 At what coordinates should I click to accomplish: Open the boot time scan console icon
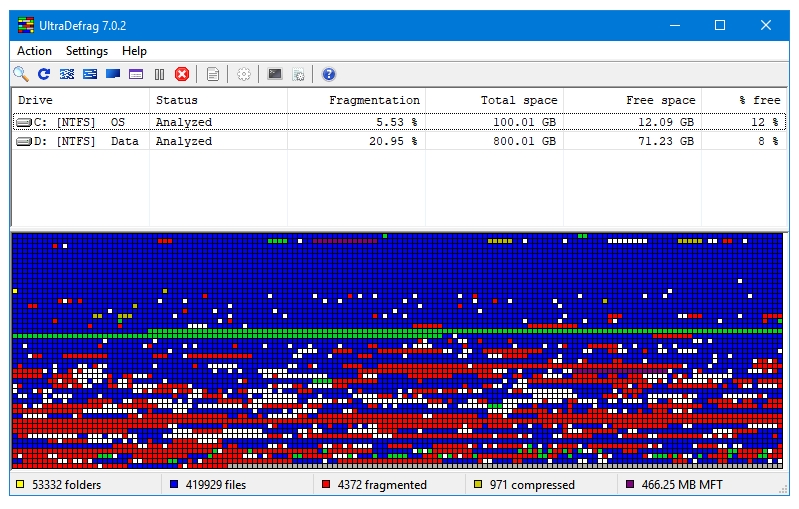click(x=275, y=74)
